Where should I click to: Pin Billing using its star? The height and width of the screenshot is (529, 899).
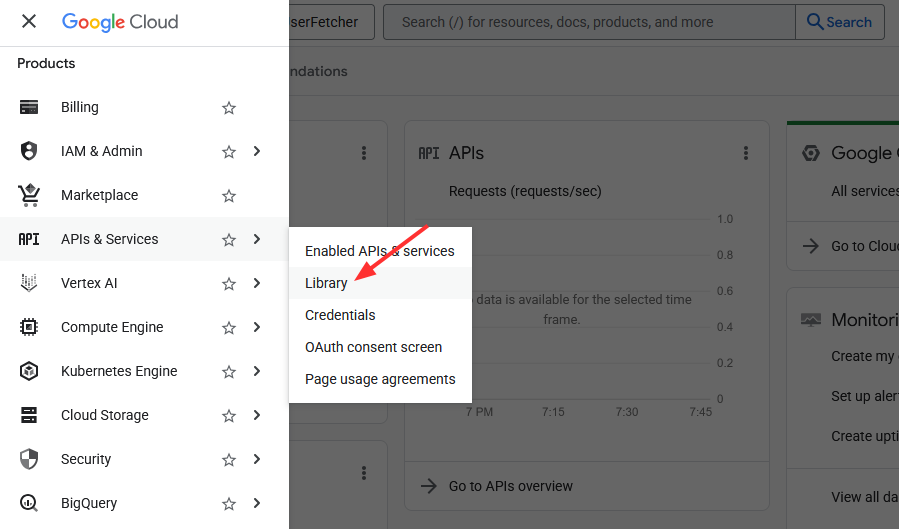[x=229, y=108]
